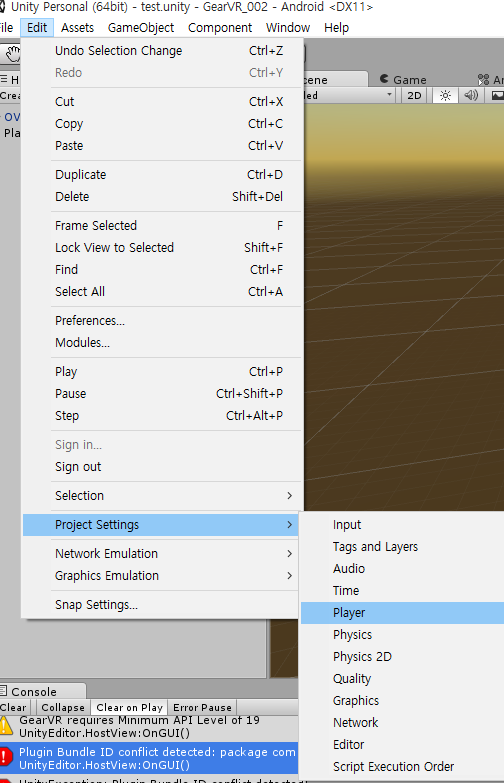Open Player project settings
The image size is (504, 783).
coord(402,612)
